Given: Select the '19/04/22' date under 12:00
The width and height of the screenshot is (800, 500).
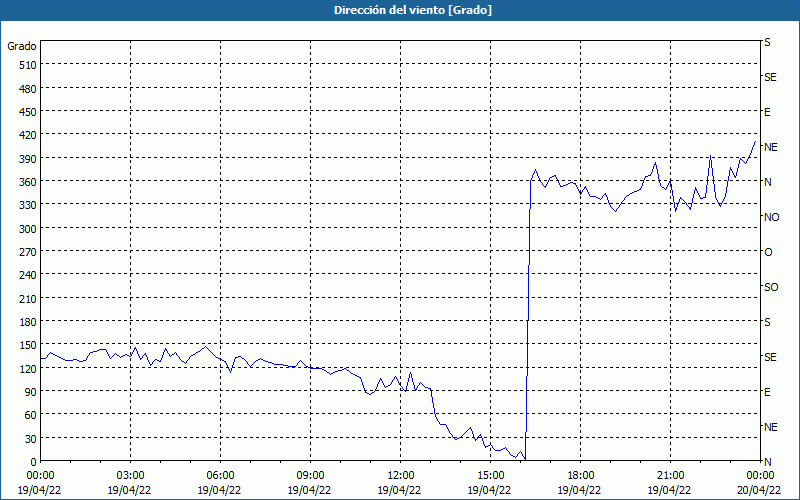Looking at the screenshot, I should pyautogui.click(x=399, y=491).
